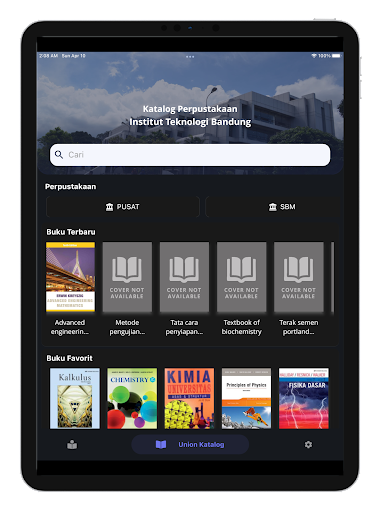The image size is (380, 512).
Task: Open the Chemistry favorite book
Action: point(132,398)
